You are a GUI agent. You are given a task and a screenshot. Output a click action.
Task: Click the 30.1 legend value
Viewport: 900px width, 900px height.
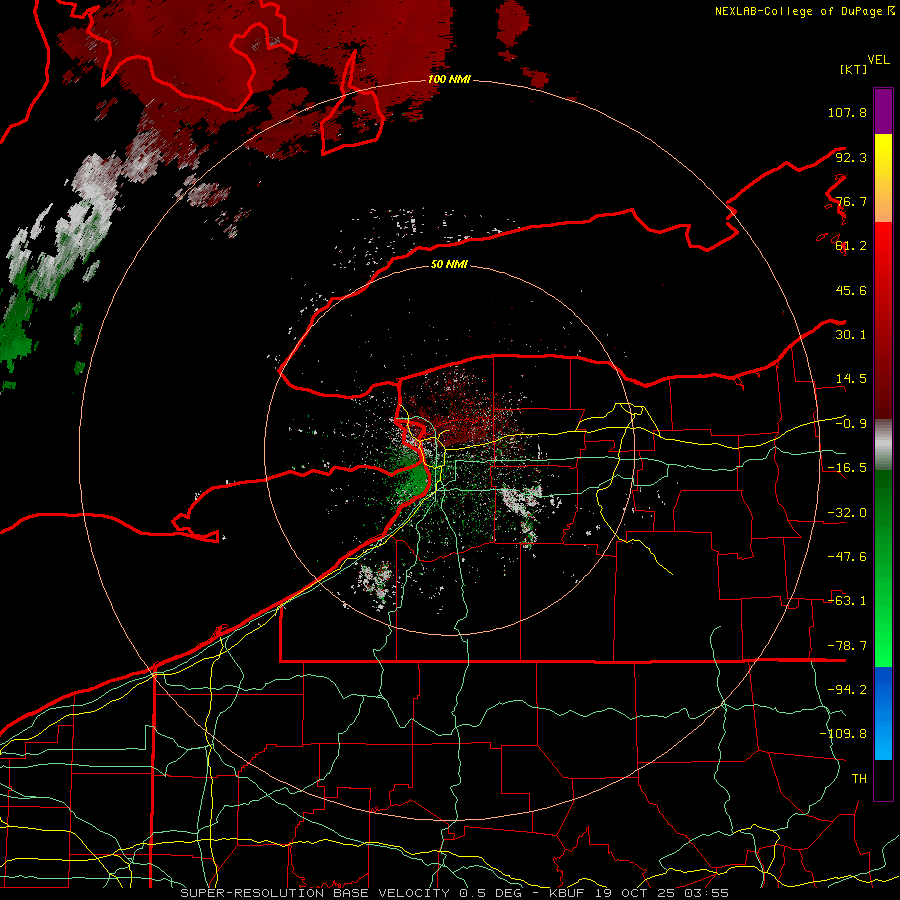tap(851, 335)
